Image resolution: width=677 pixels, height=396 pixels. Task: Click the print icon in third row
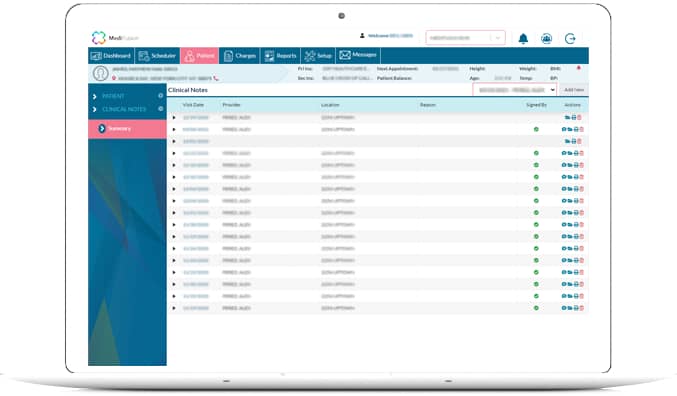tap(574, 141)
